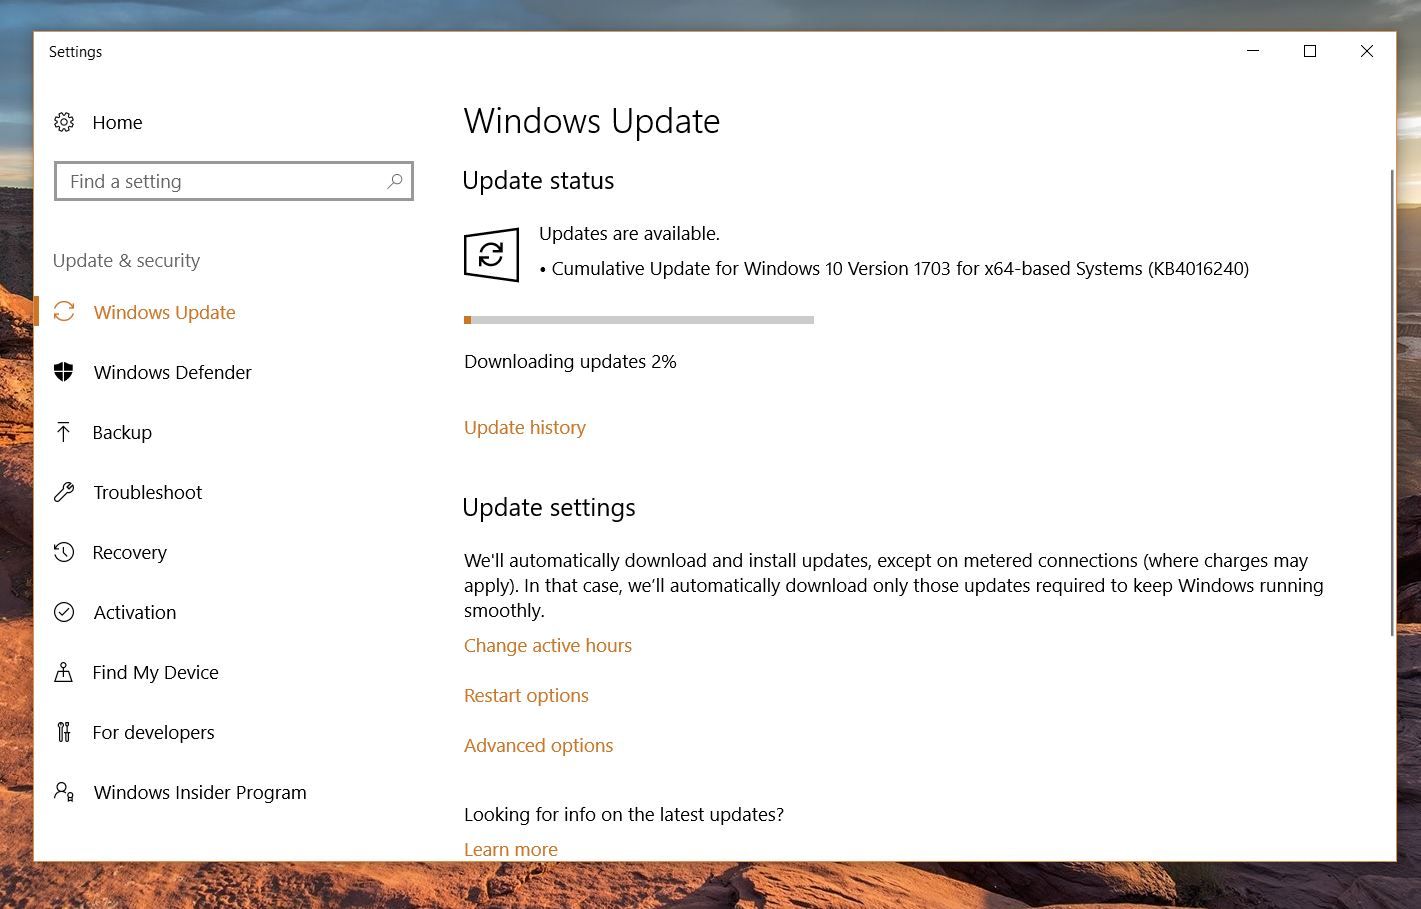Open Change active hours
Image resolution: width=1421 pixels, height=909 pixels.
tap(548, 645)
